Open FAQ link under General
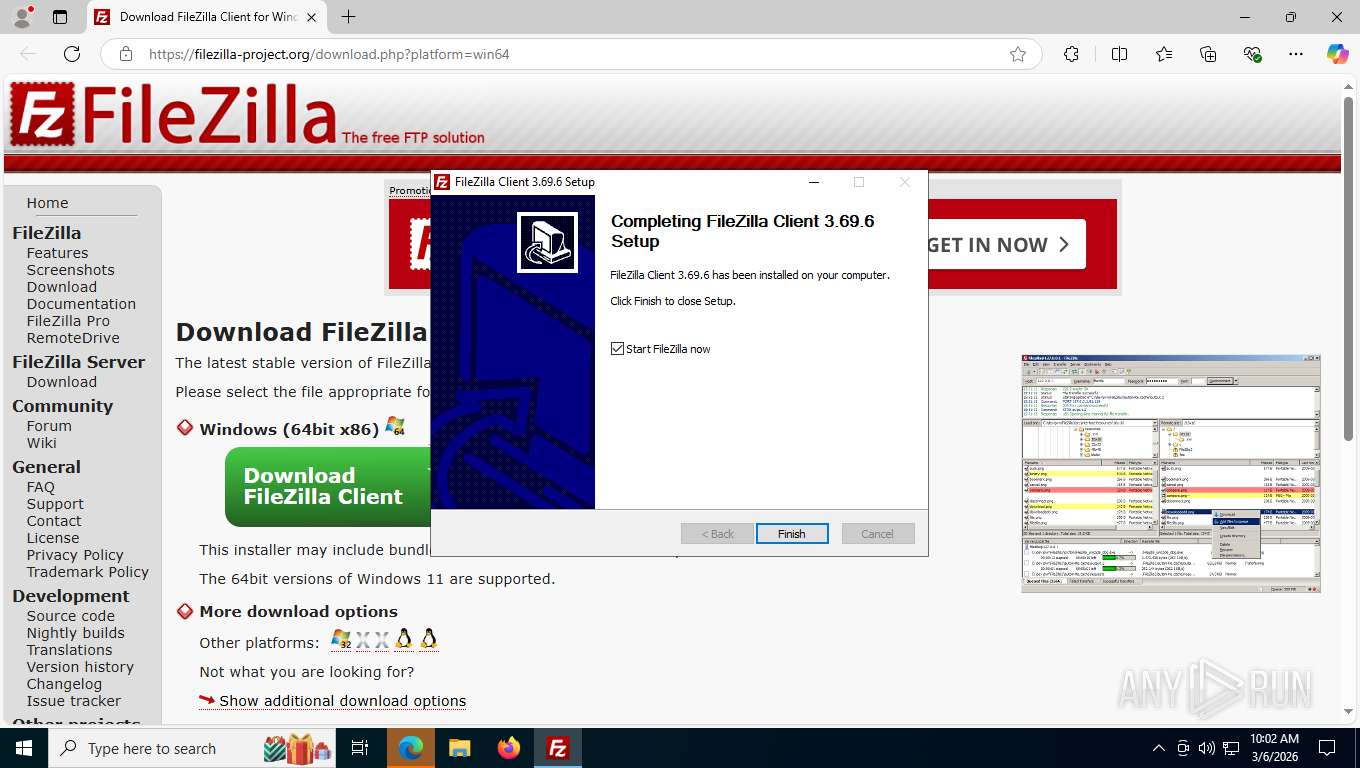The height and width of the screenshot is (768, 1360). tap(41, 487)
